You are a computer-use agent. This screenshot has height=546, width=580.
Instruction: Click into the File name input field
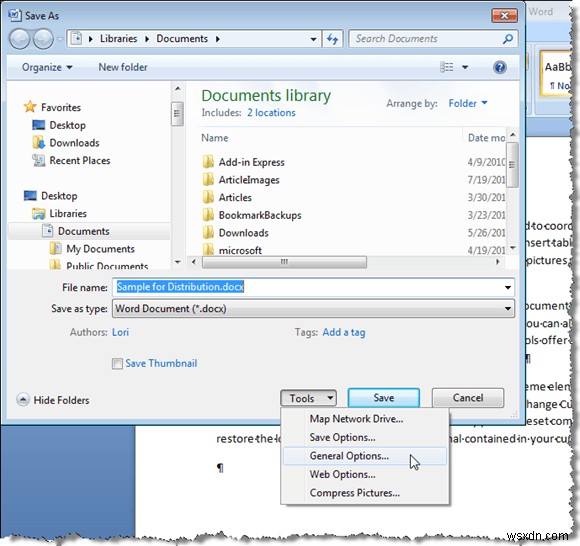click(308, 287)
